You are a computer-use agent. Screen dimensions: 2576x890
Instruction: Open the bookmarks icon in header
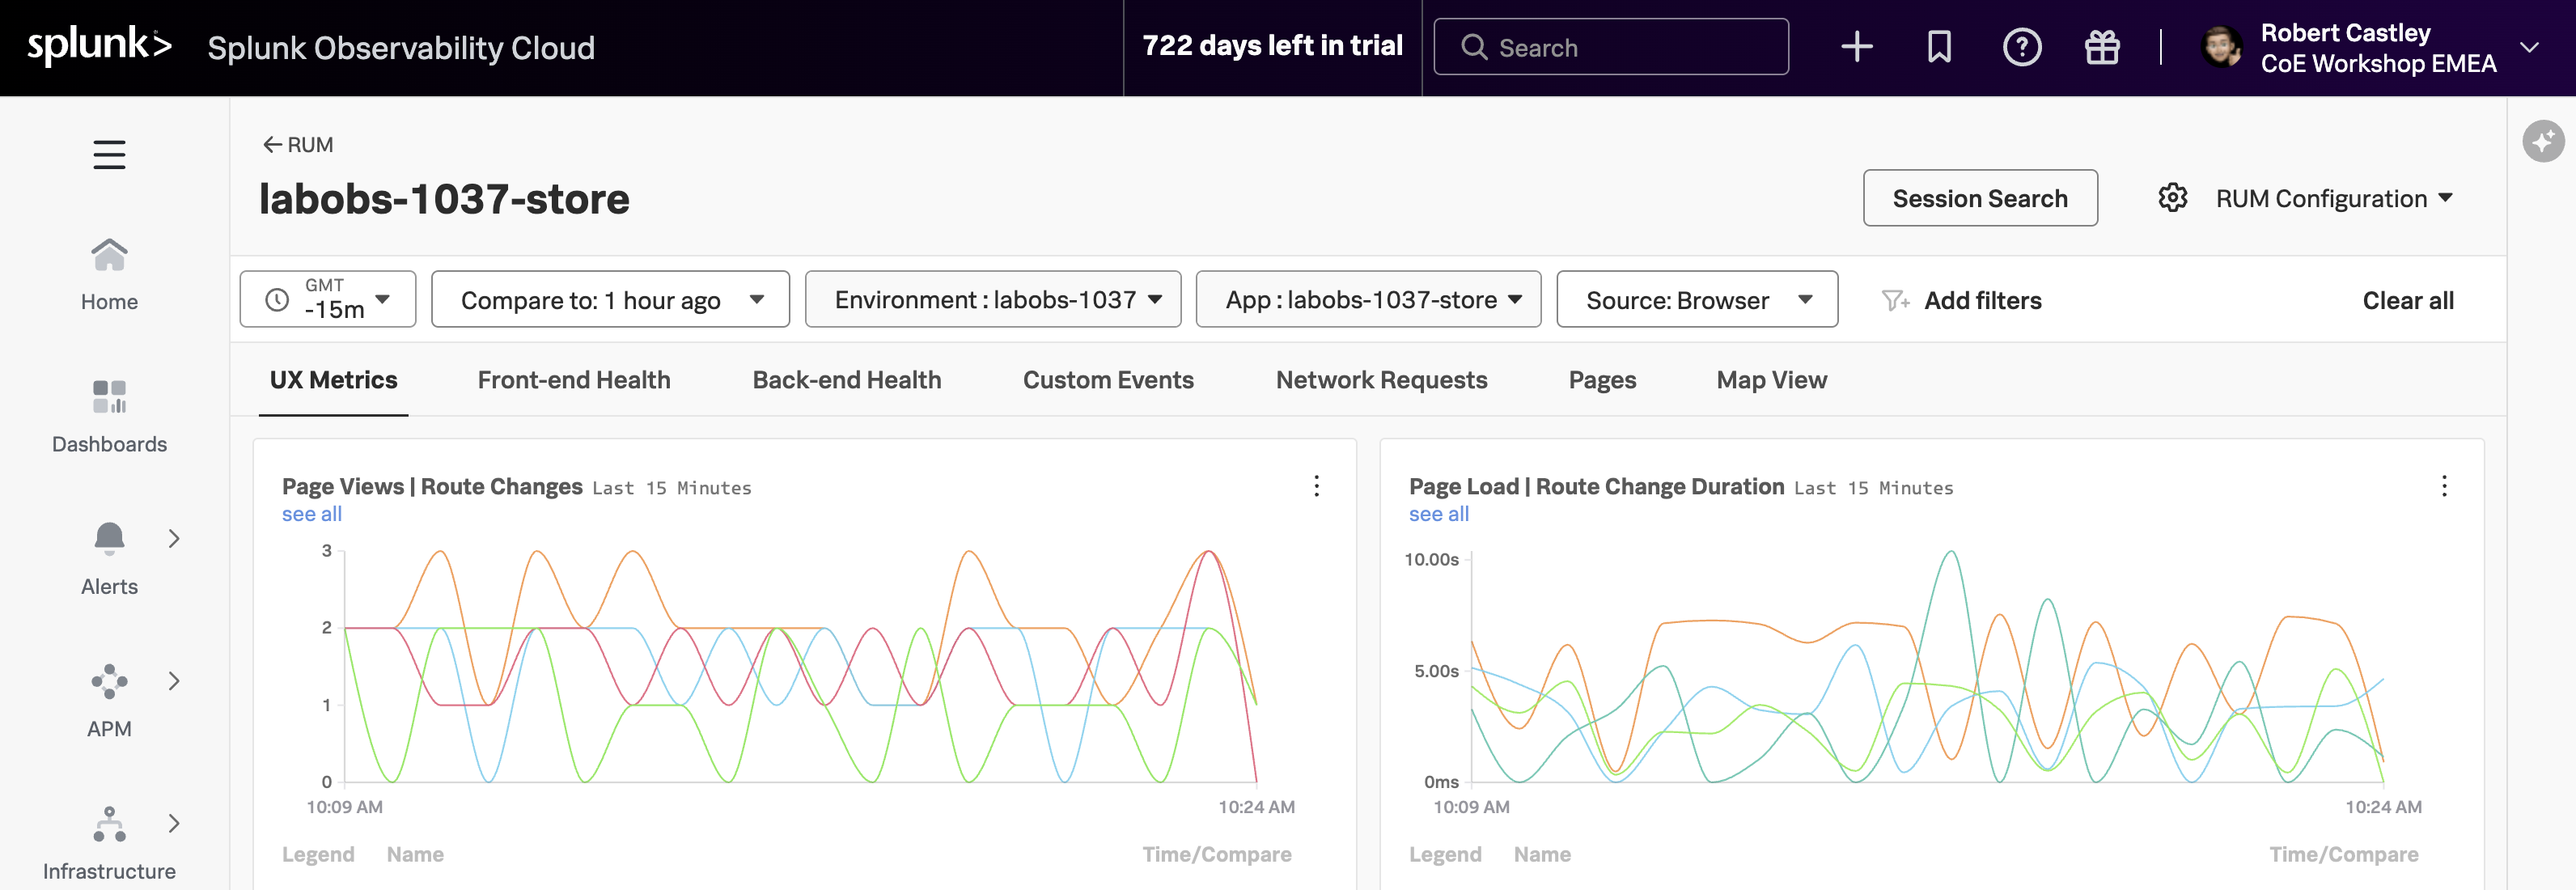[1939, 47]
